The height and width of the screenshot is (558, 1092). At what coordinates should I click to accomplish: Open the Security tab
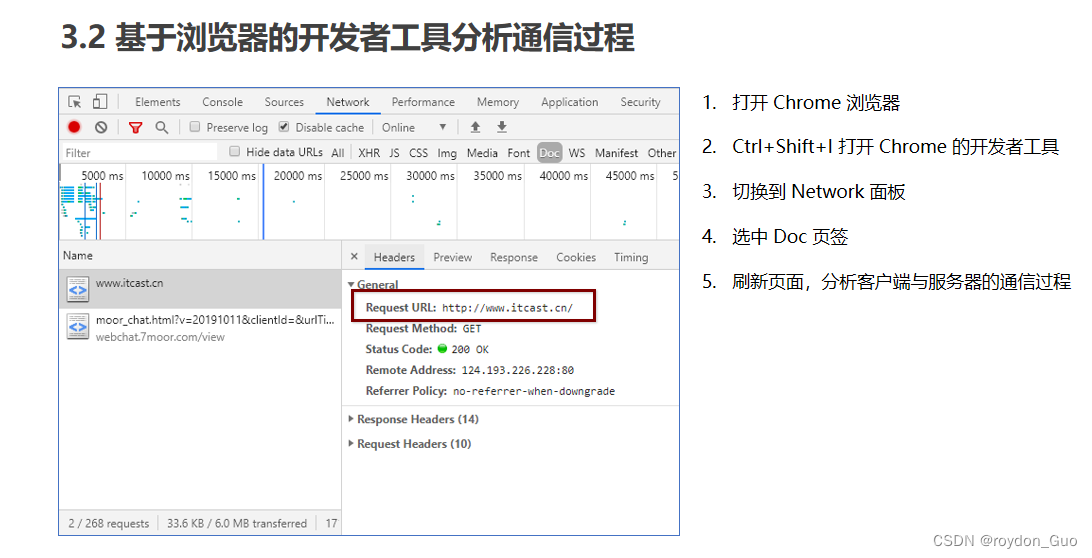click(x=640, y=102)
